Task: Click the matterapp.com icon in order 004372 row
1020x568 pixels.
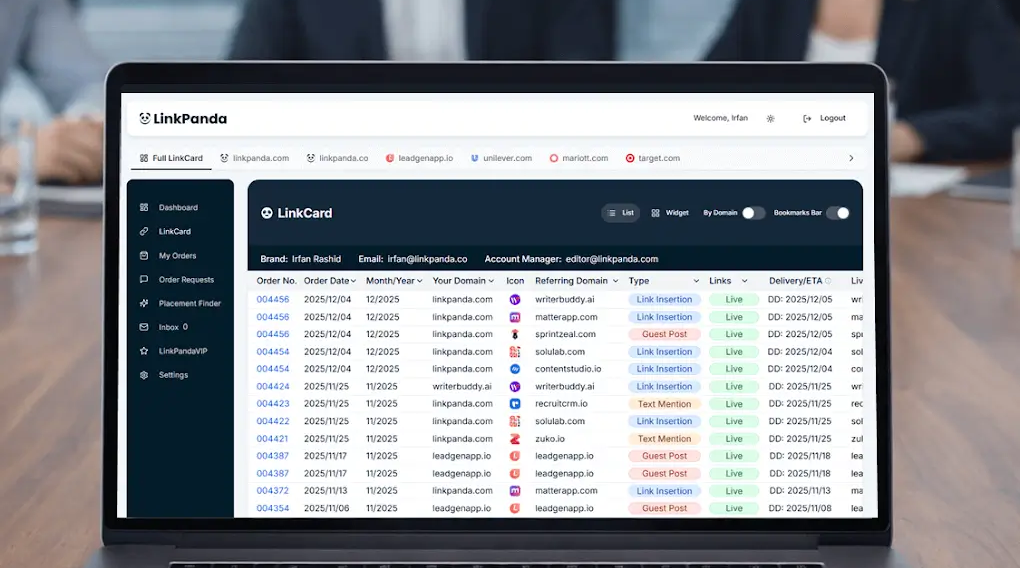Action: point(515,491)
